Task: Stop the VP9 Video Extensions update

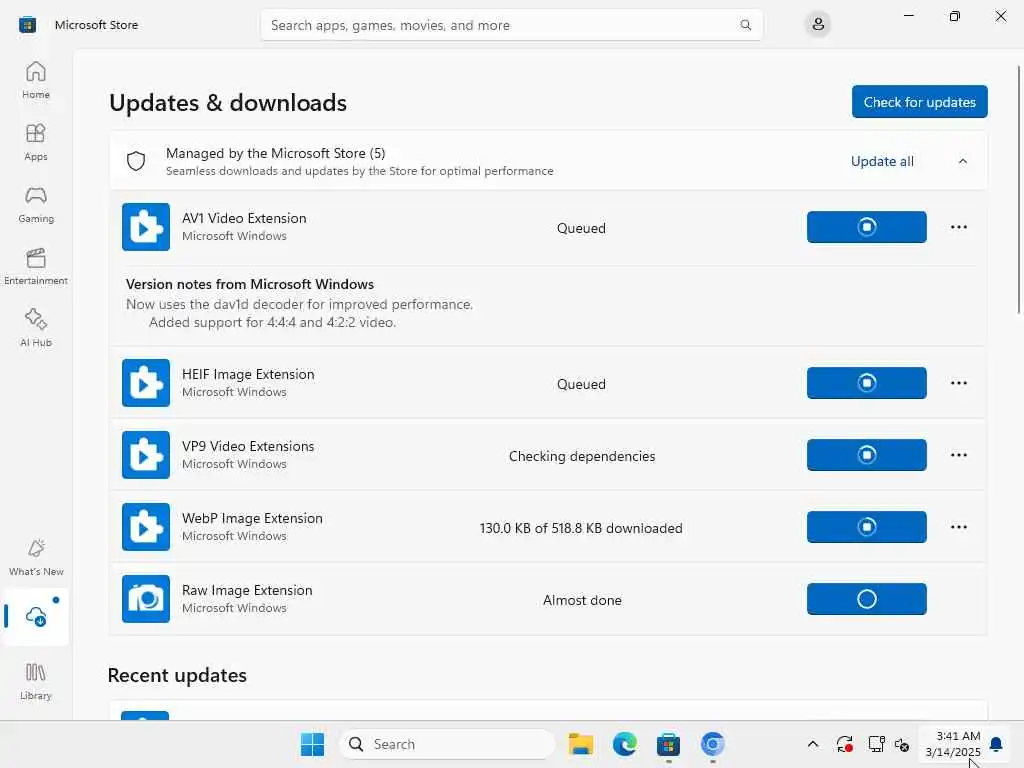Action: click(867, 455)
